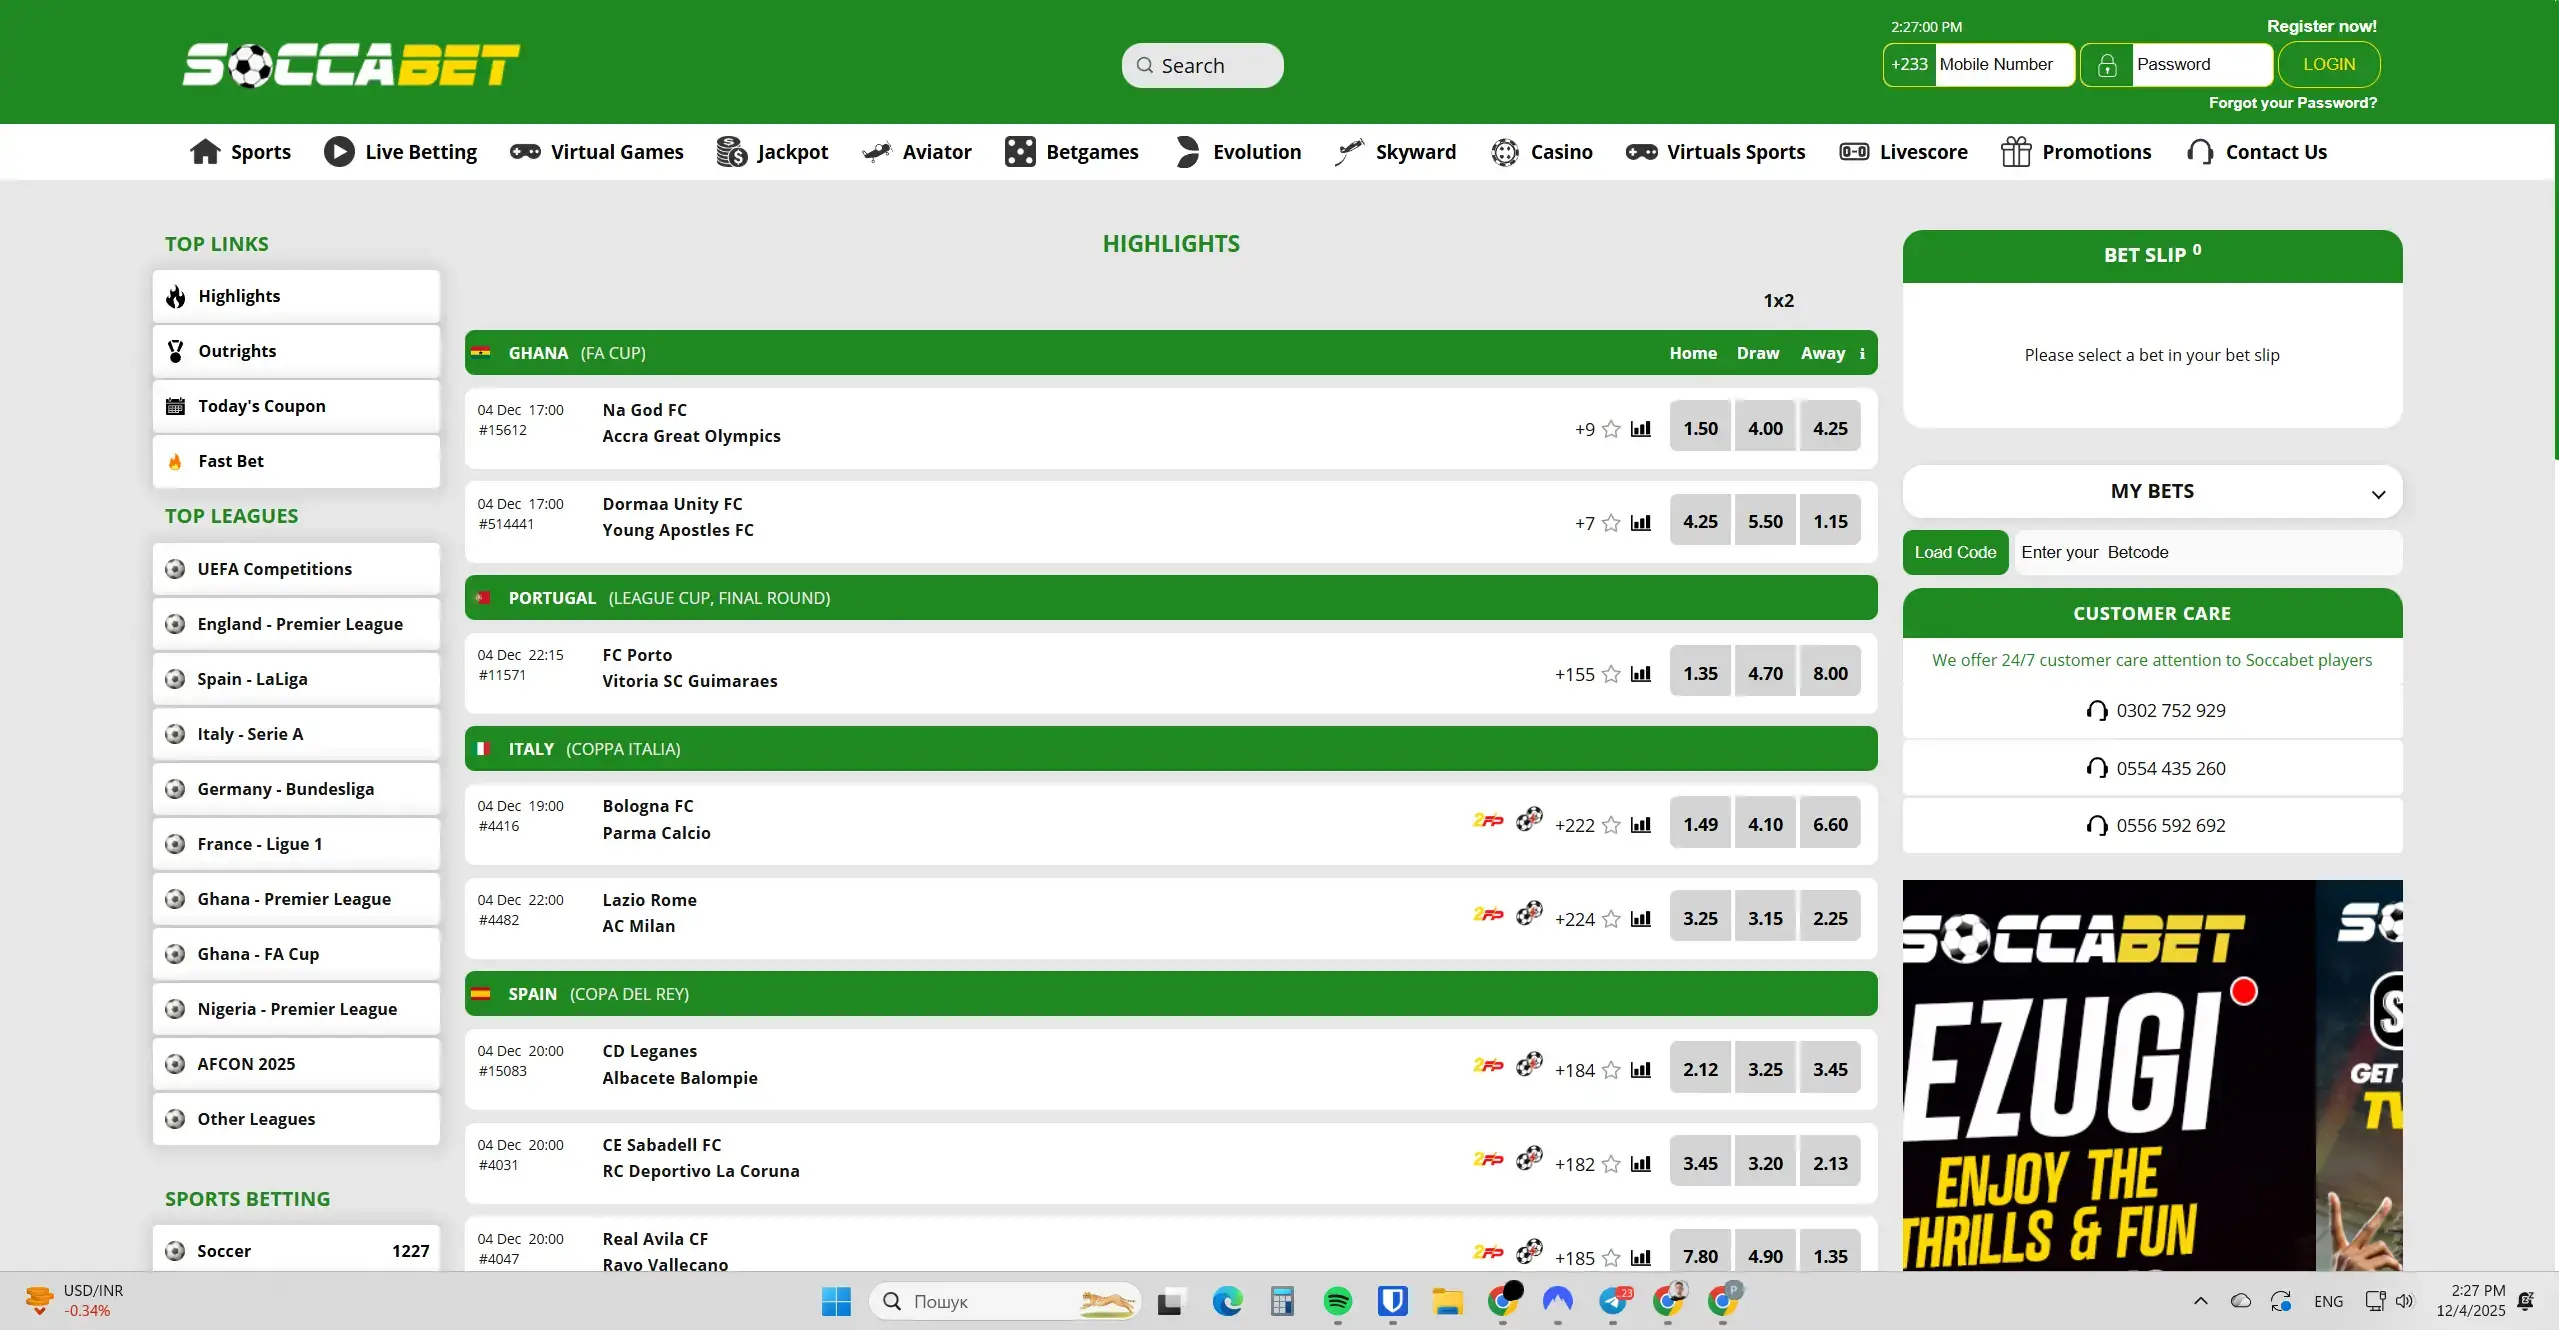Select the Skyward game icon

1348,151
